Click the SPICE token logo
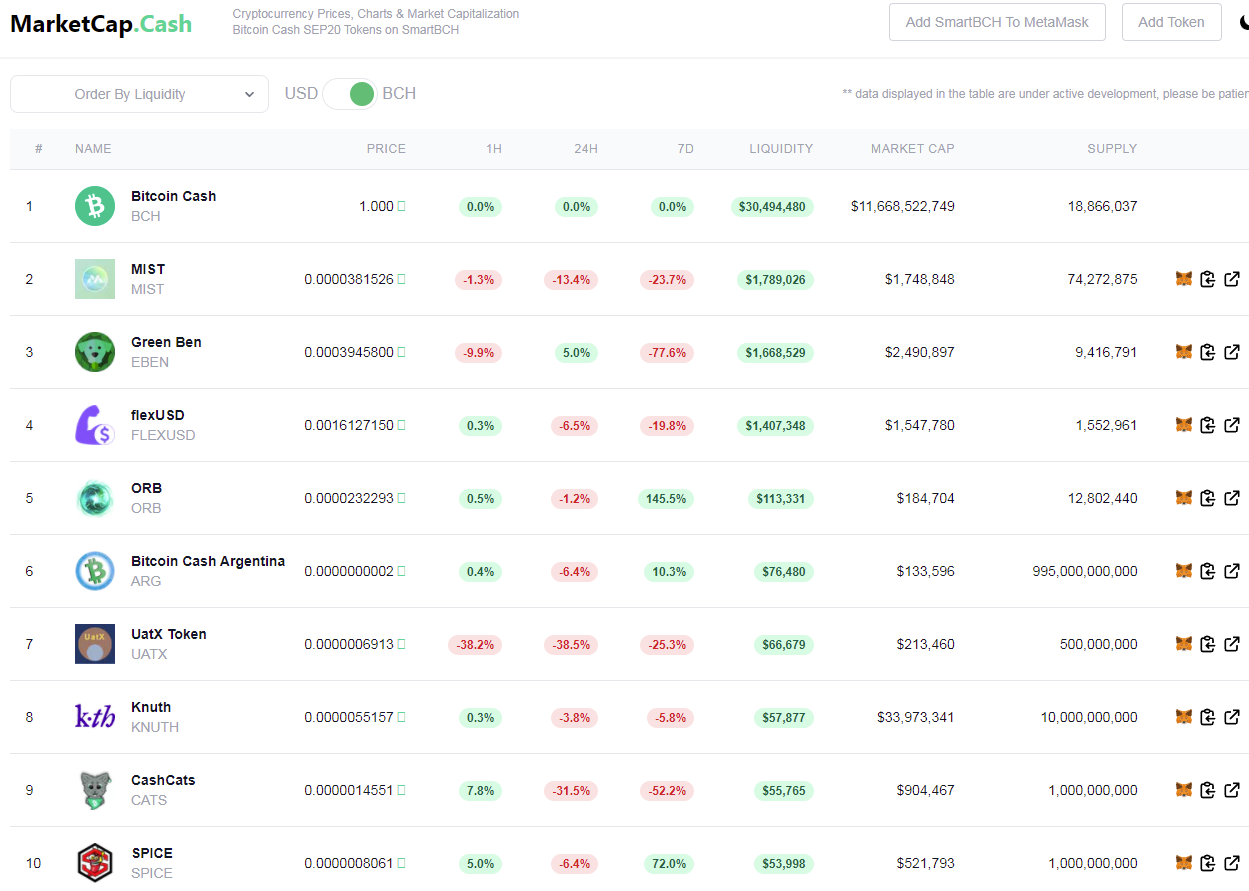This screenshot has width=1249, height=891. (x=95, y=862)
